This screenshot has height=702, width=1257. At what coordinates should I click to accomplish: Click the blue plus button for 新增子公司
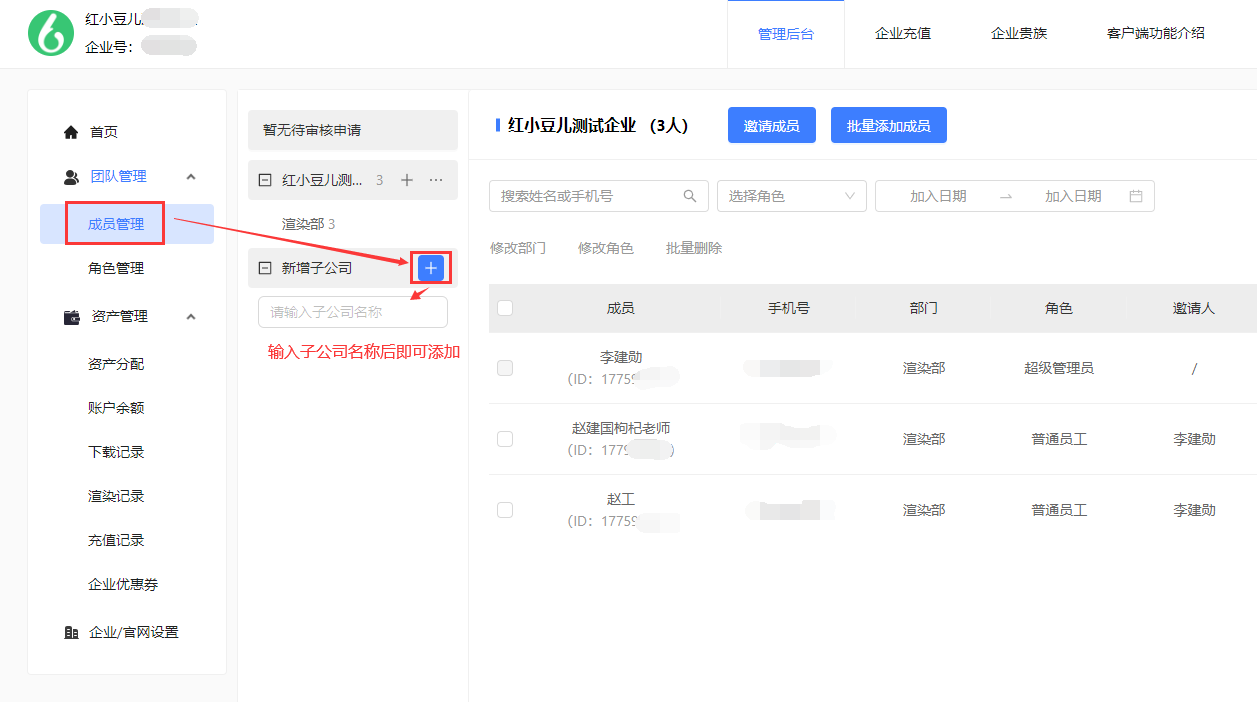[x=431, y=268]
